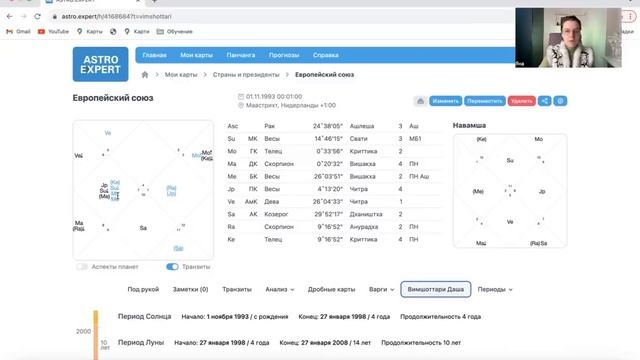Screen dimensions: 640x360
Task: Open Прогнозы in the top menu
Action: [284, 55]
